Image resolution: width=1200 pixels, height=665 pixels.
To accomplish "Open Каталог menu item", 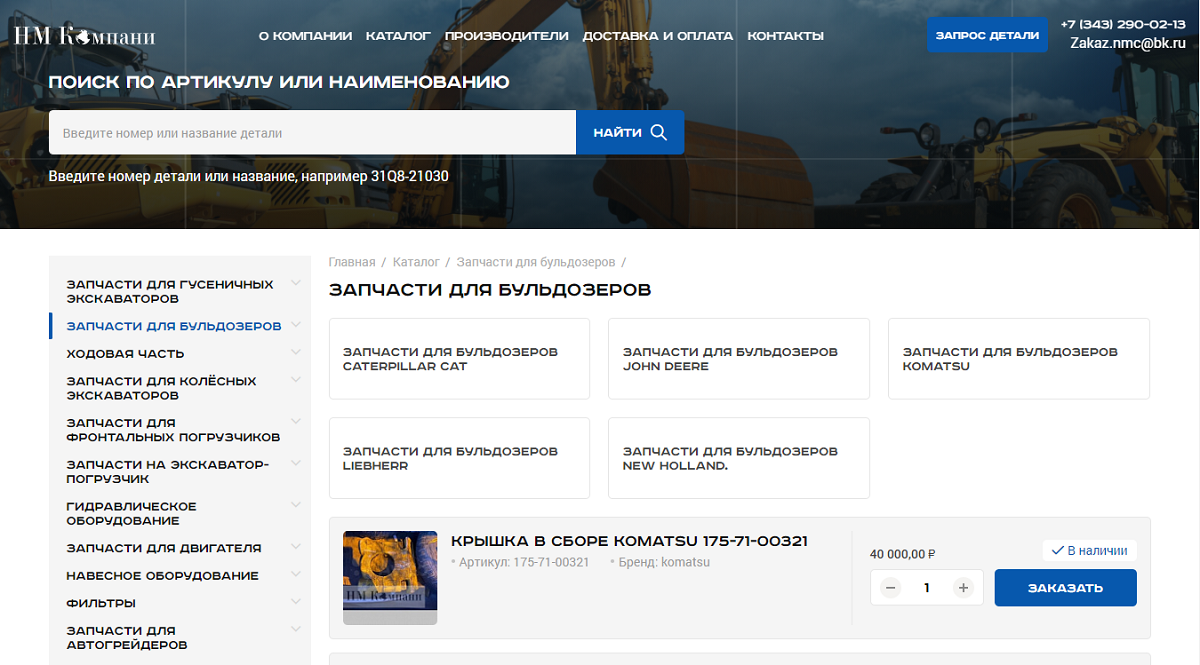I will [398, 36].
